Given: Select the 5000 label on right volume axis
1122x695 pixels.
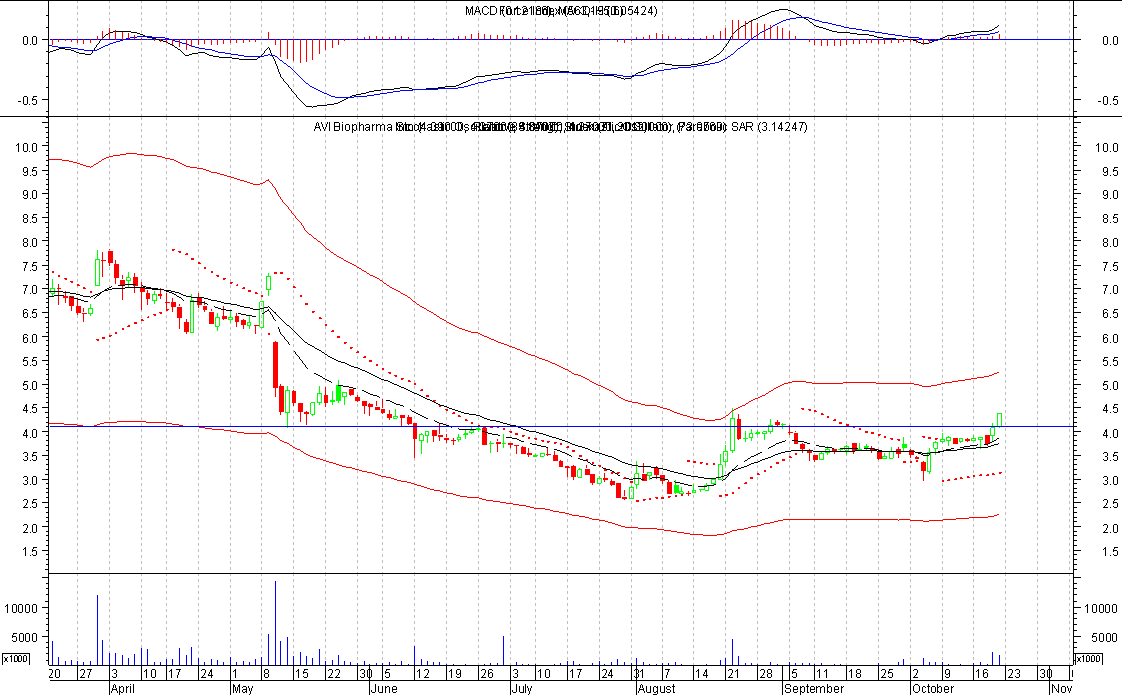Looking at the screenshot, I should pyautogui.click(x=1104, y=637).
